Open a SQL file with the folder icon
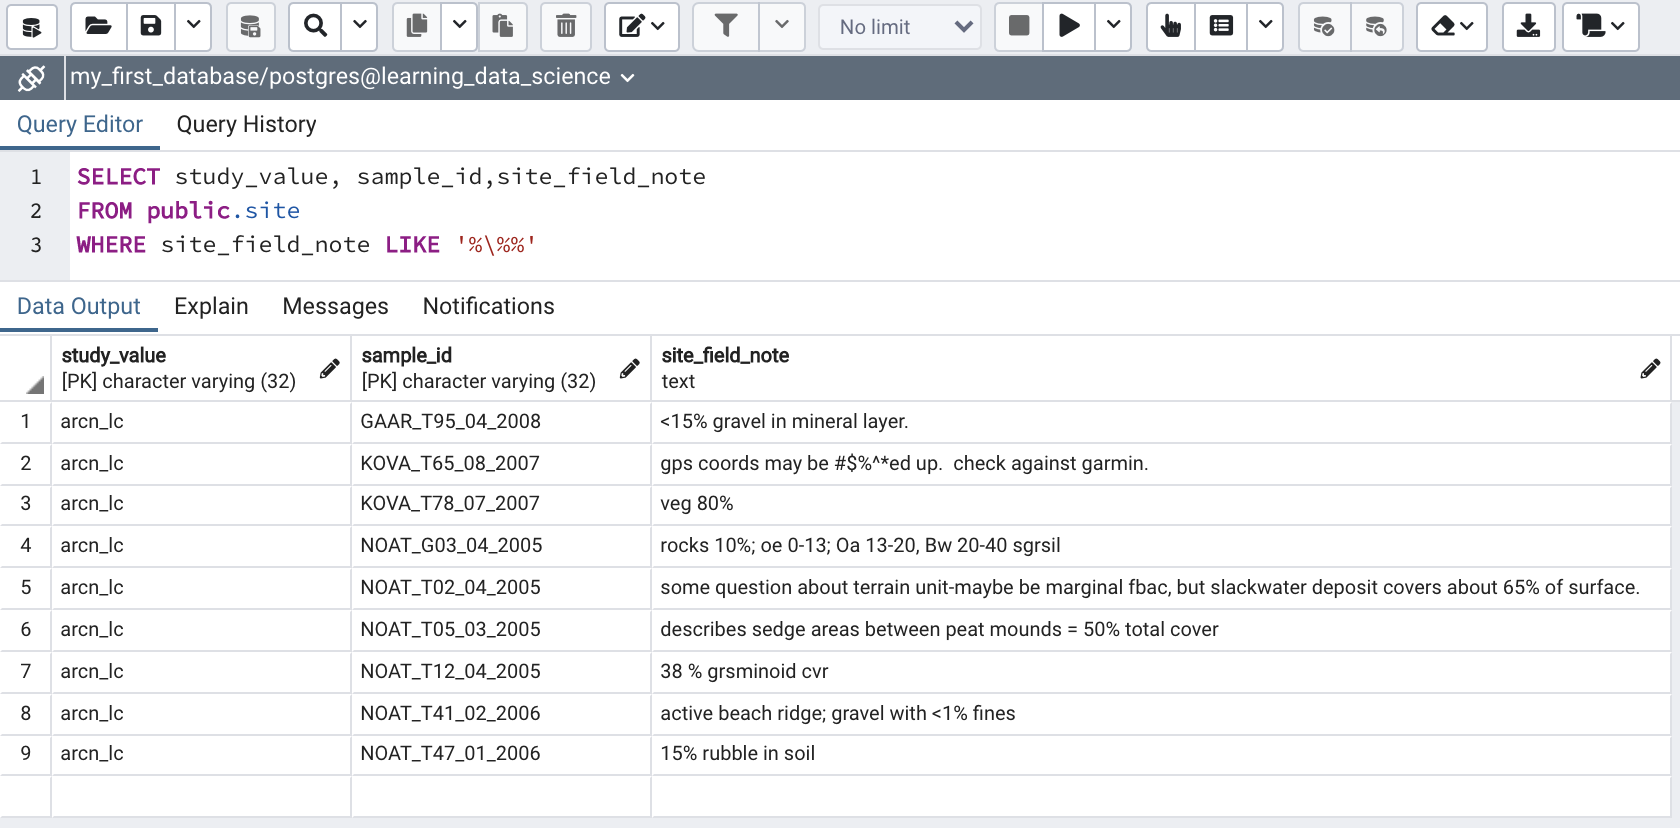1680x828 pixels. point(98,27)
